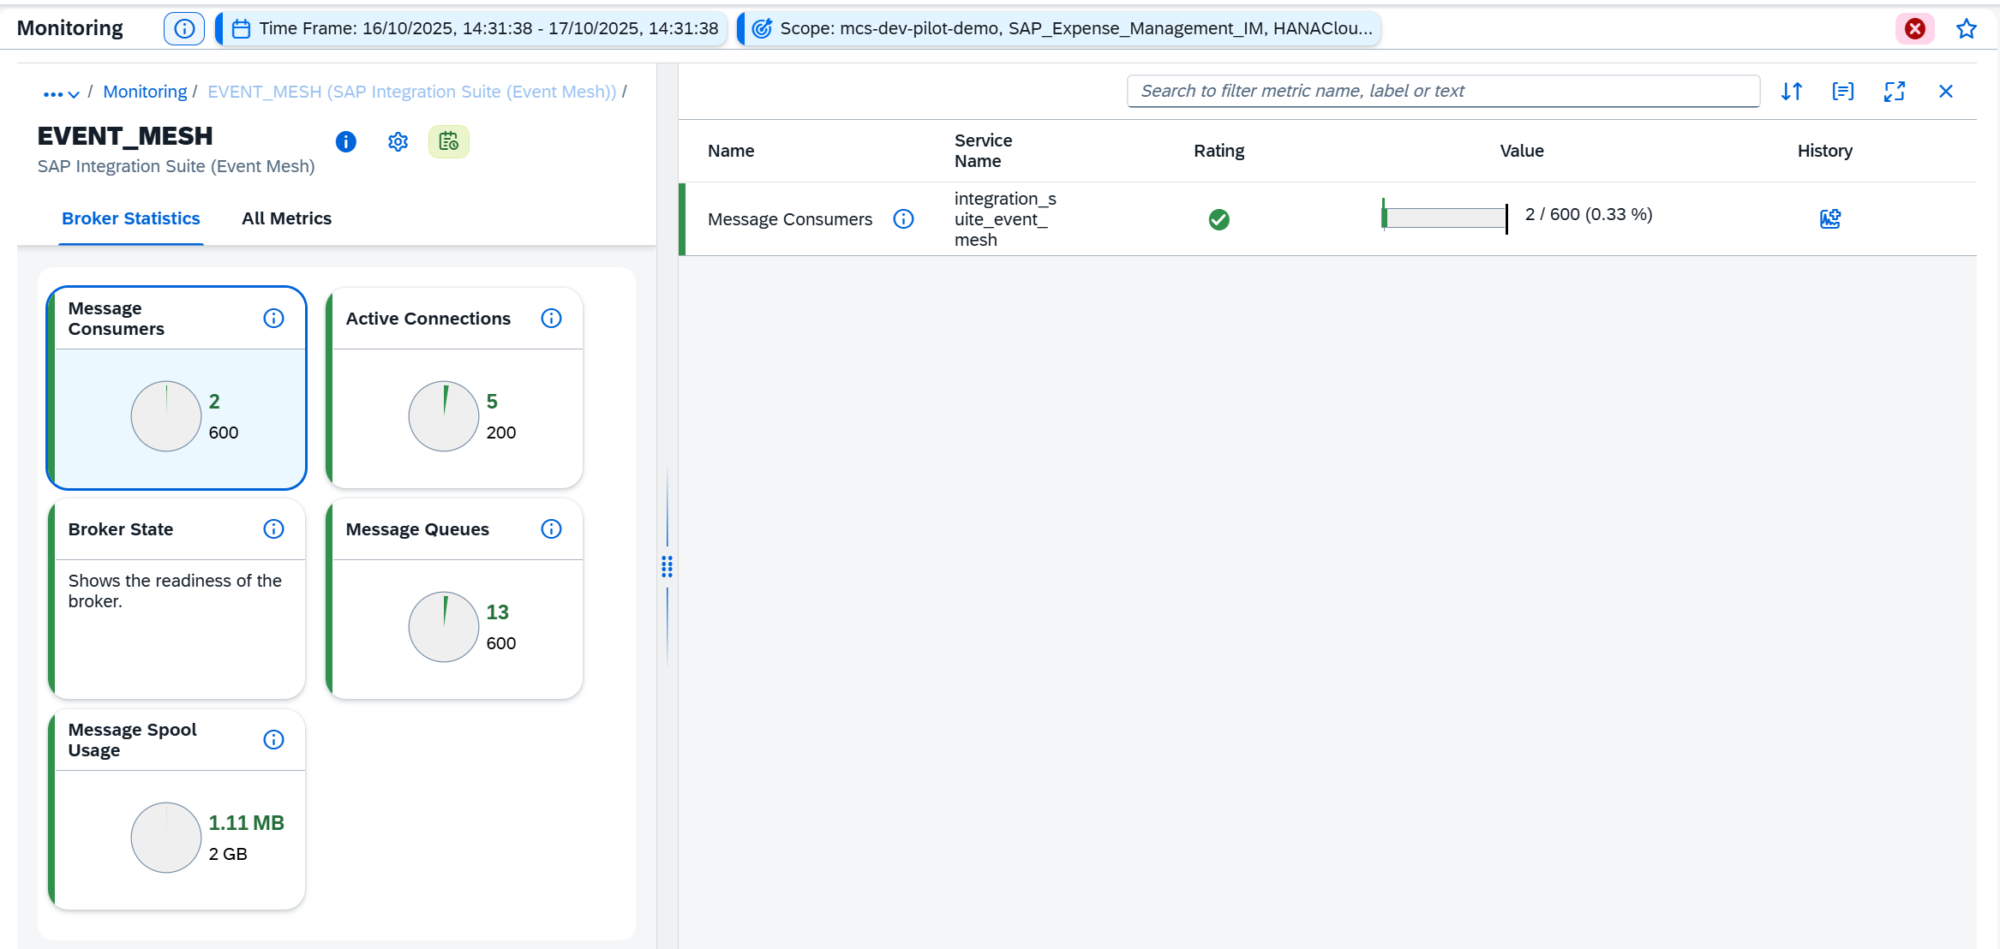The height and width of the screenshot is (949, 2000).
Task: Click the sort metrics icon
Action: click(x=1791, y=92)
